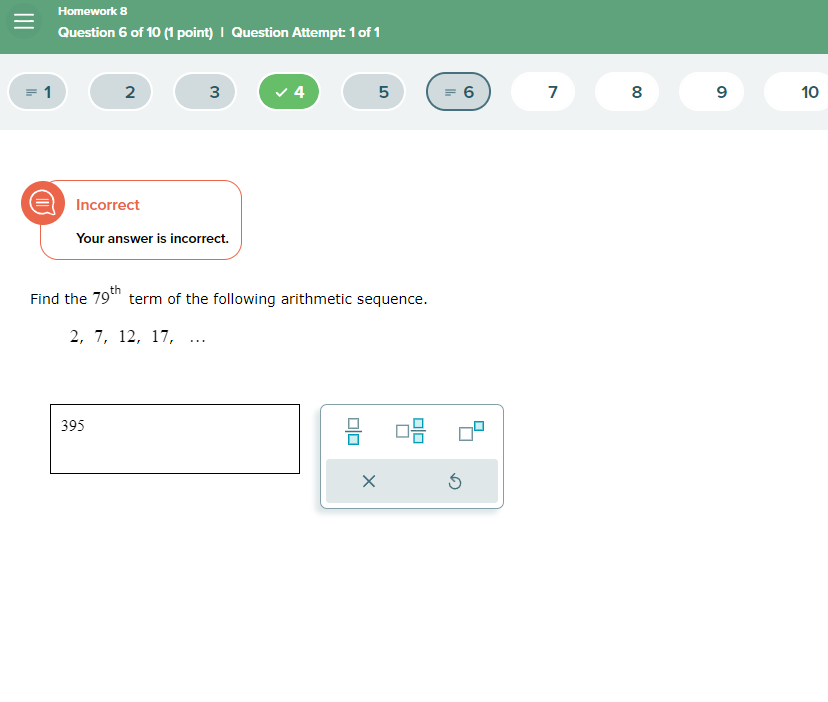Viewport: 828px width, 702px height.
Task: Open question 9
Action: pos(711,91)
